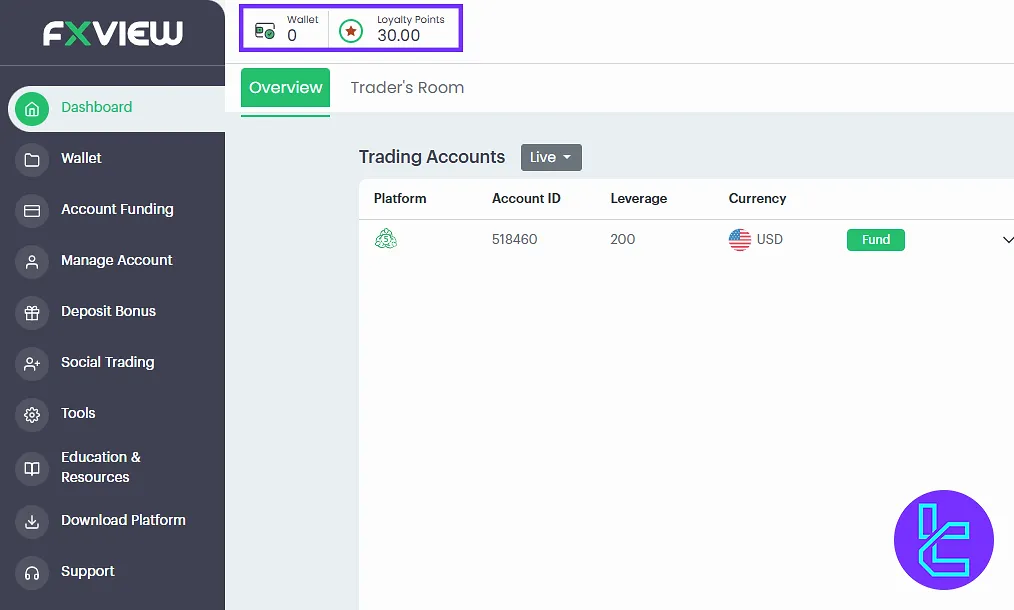
Task: Click the USD currency text
Action: [769, 239]
